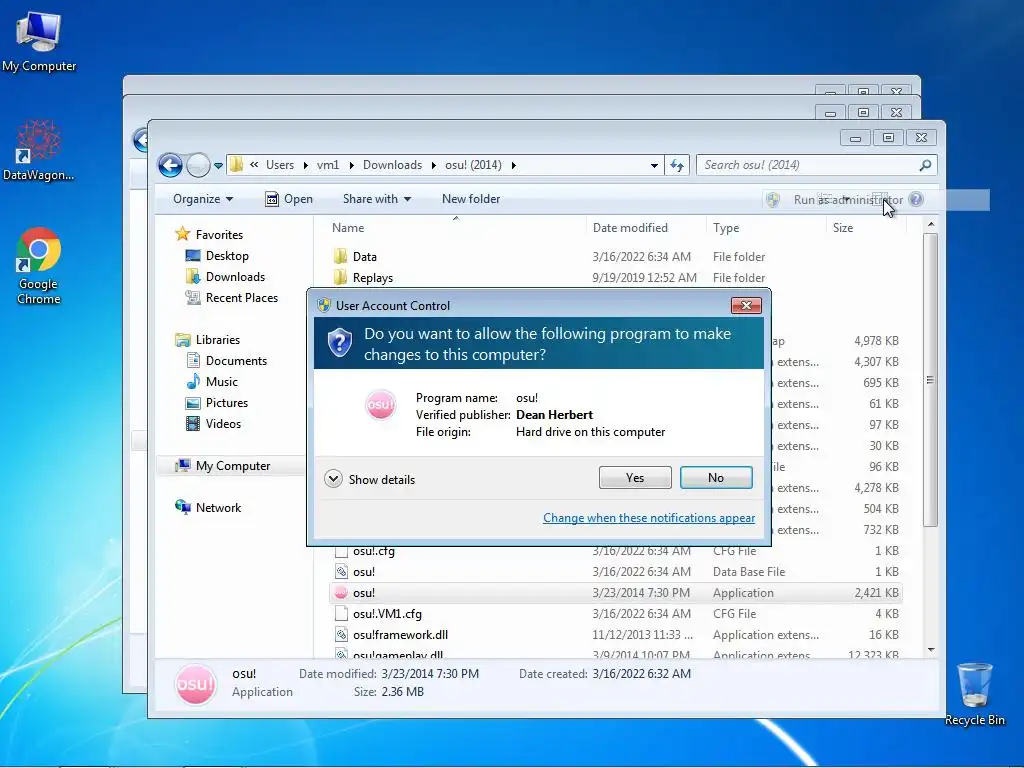Image resolution: width=1024 pixels, height=768 pixels.
Task: Click the Explorer back arrow button
Action: 170,165
